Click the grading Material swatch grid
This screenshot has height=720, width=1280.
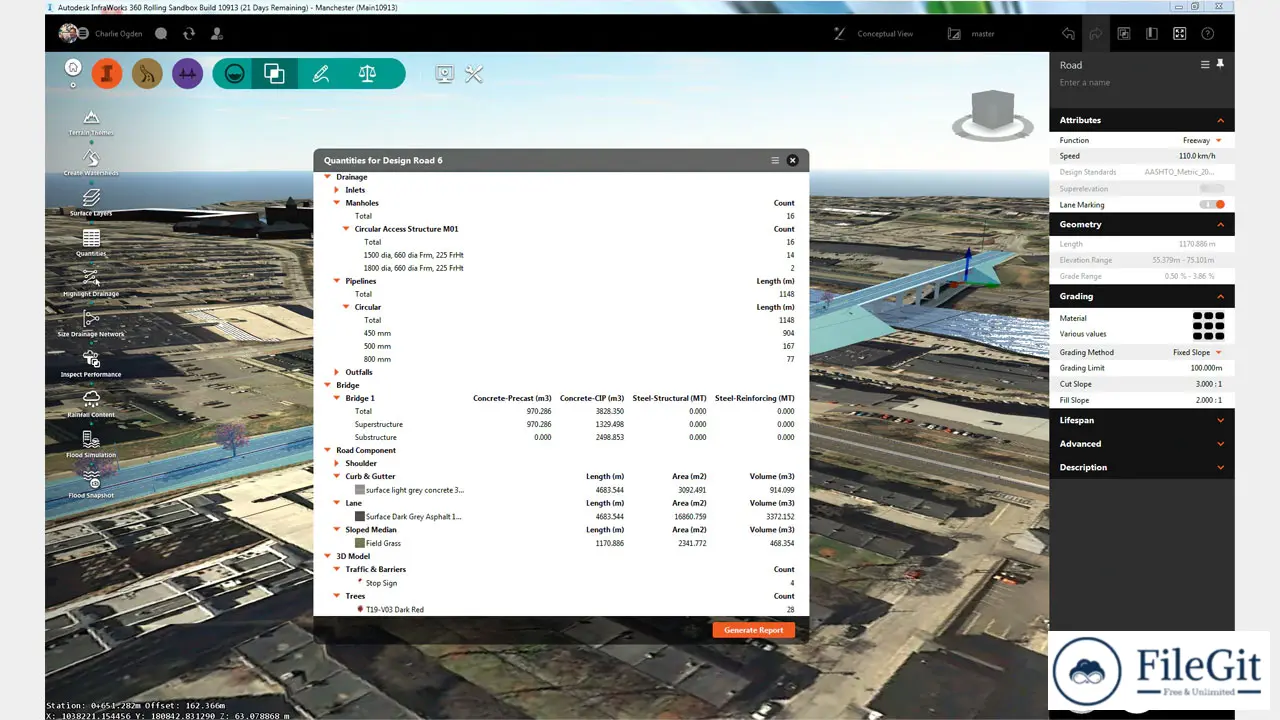pyautogui.click(x=1208, y=326)
